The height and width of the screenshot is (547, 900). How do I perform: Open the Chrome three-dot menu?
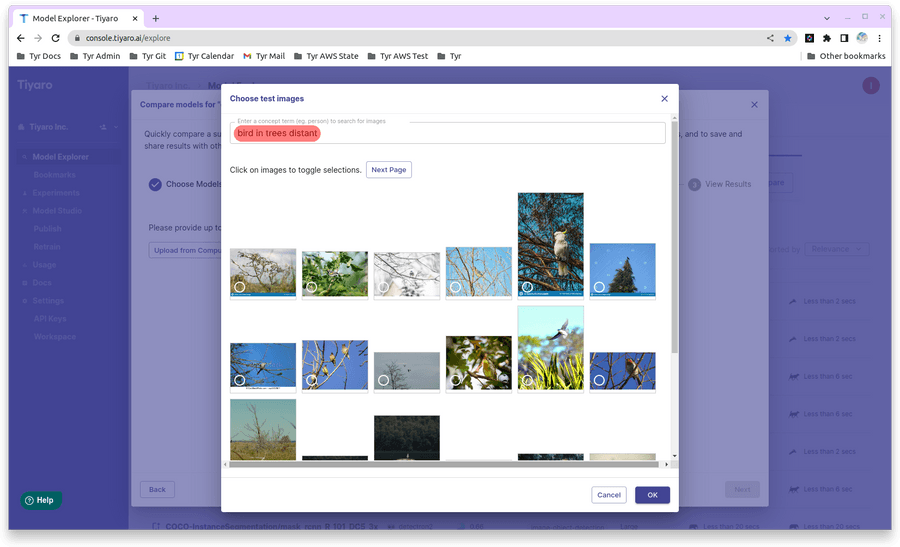[x=879, y=38]
